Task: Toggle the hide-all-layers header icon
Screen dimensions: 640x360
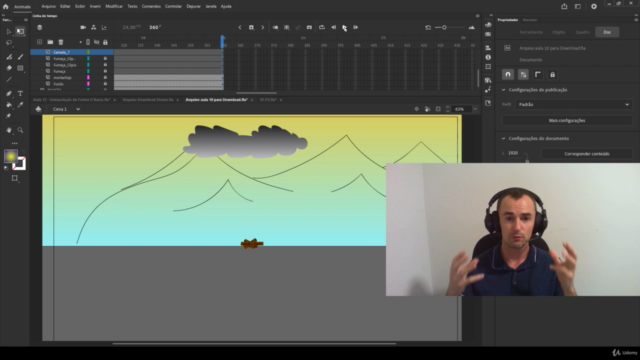Action: pos(97,42)
